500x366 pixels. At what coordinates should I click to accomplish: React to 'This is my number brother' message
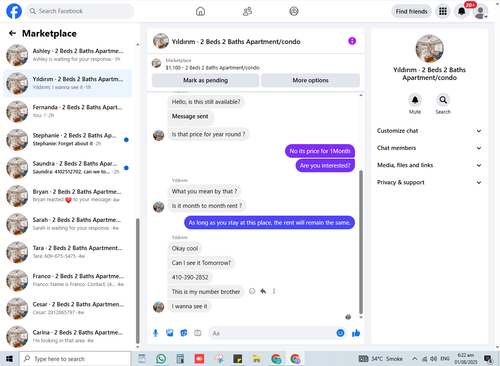(x=252, y=291)
